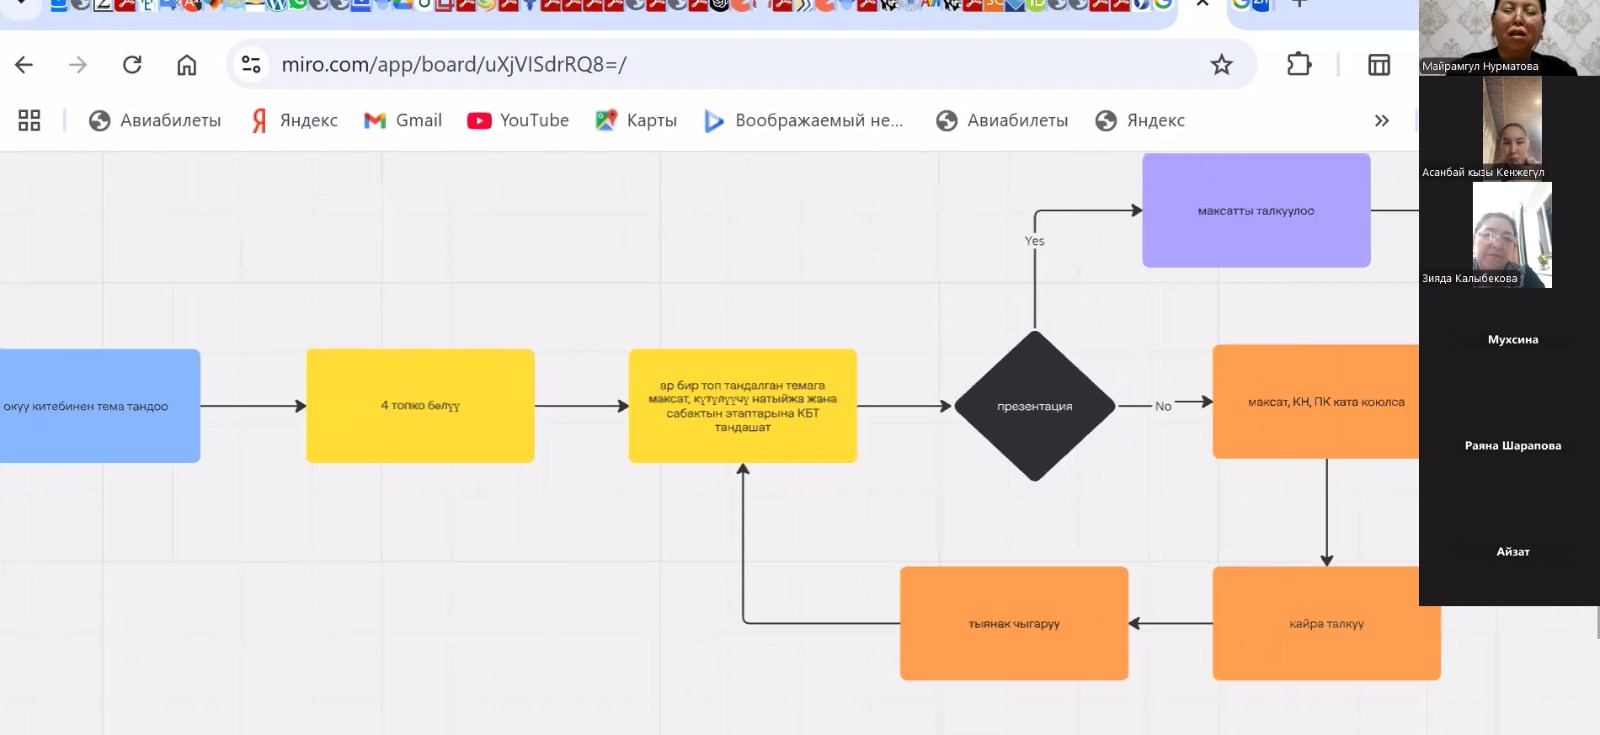Reload the Miro board page
This screenshot has height=735, width=1600.
click(x=132, y=65)
